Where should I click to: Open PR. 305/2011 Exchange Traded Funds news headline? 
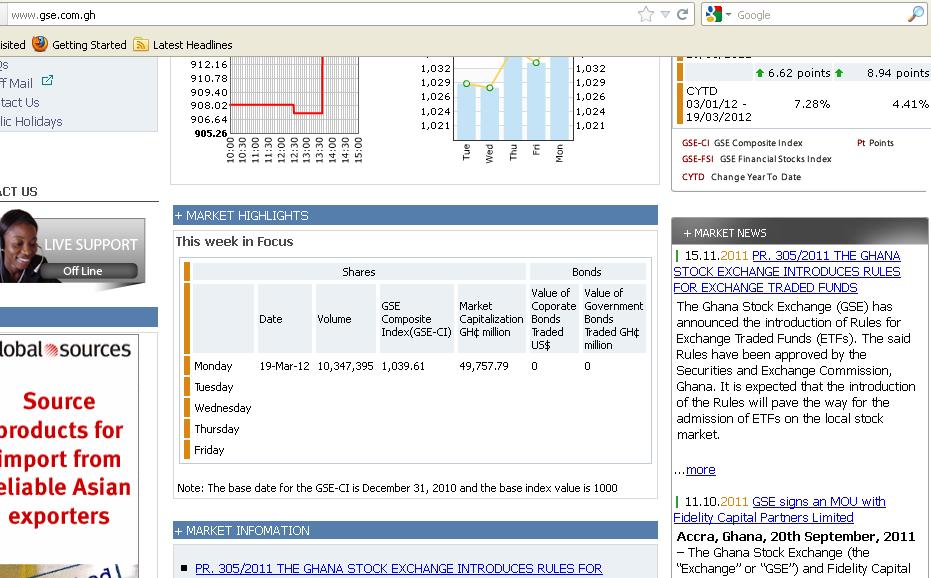(787, 271)
